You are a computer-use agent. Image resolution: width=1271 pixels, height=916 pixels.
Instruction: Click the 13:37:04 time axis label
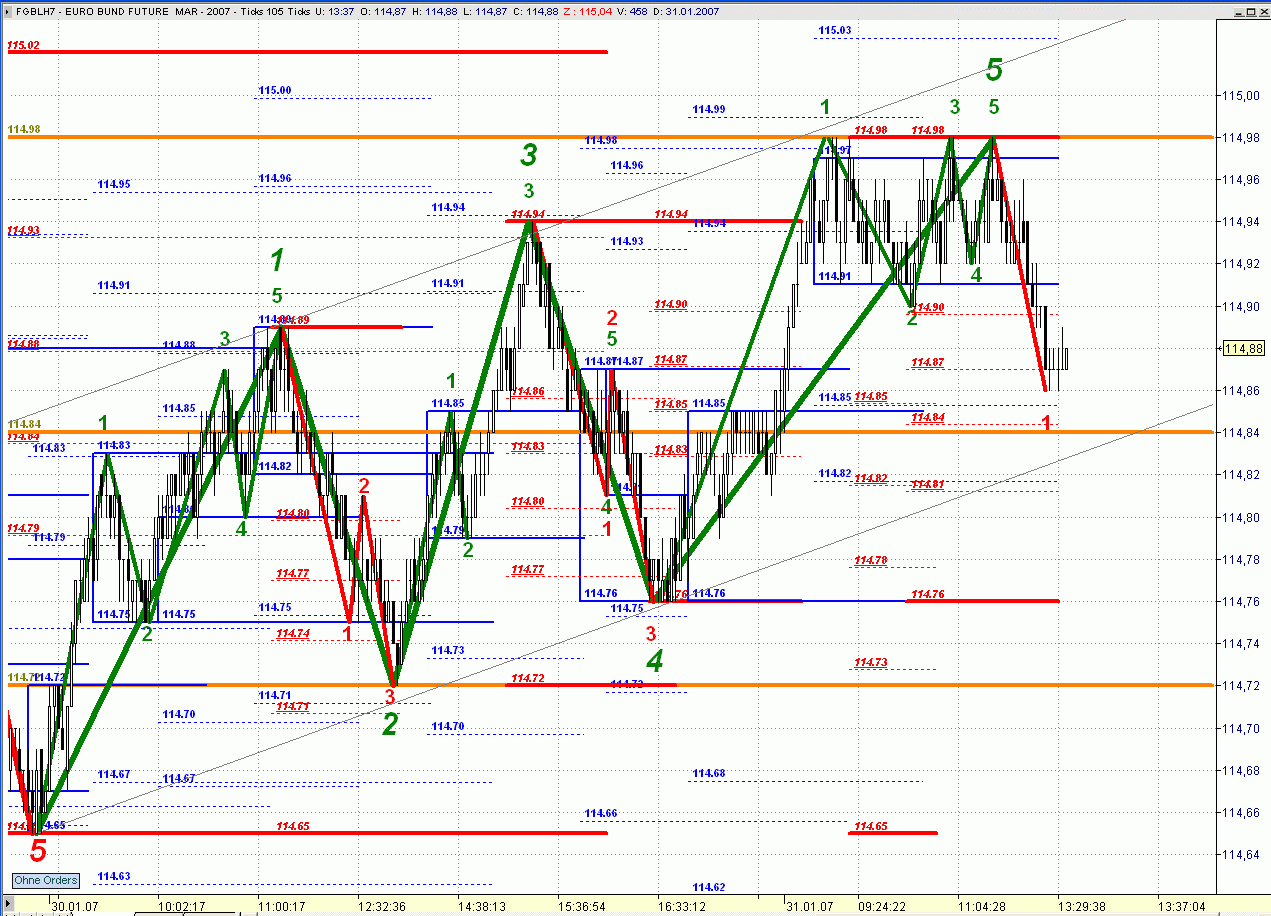1182,906
